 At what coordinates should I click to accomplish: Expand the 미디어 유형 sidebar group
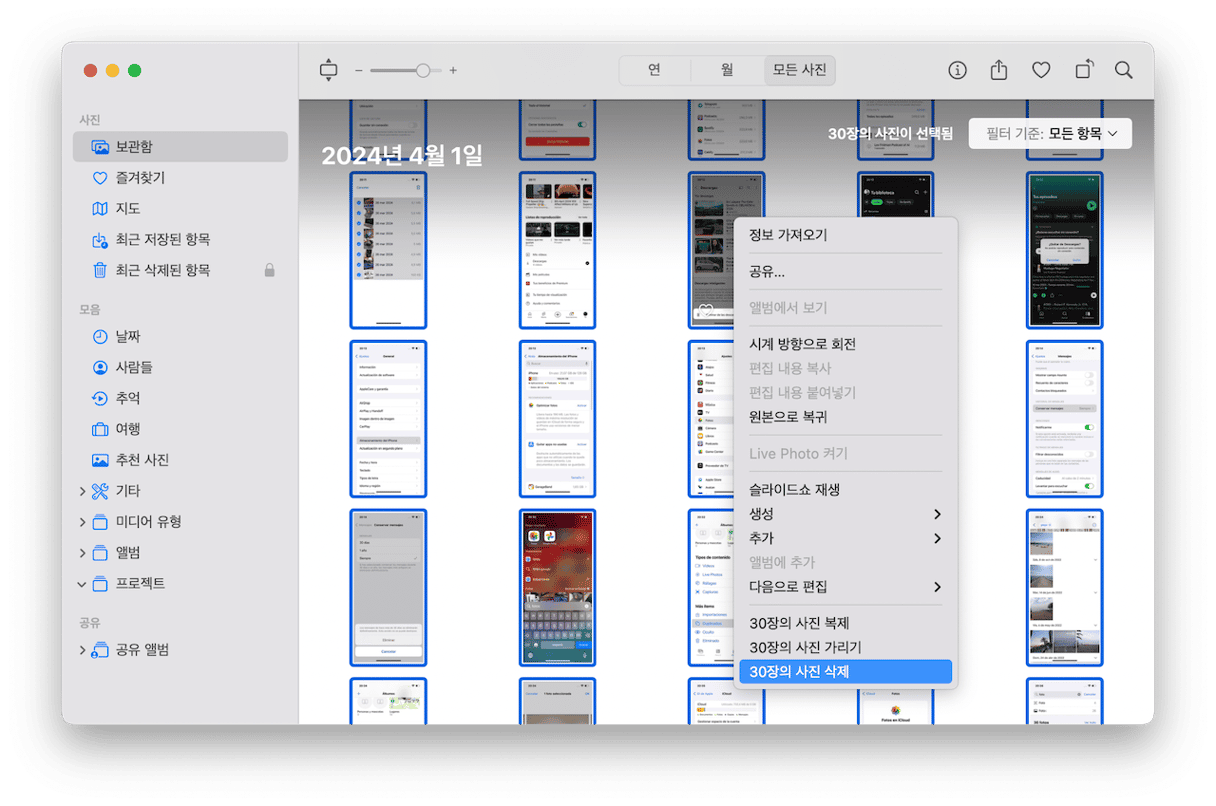coord(82,522)
